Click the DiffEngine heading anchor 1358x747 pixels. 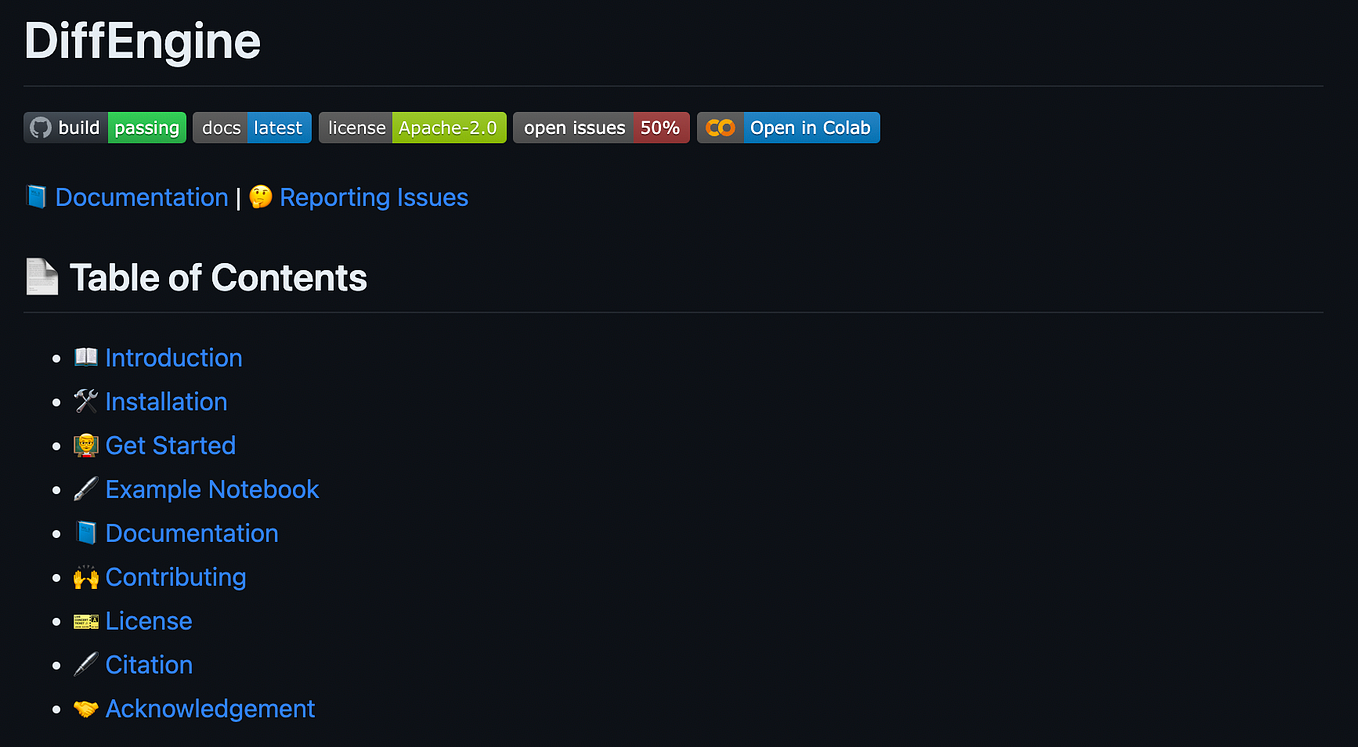(x=142, y=41)
